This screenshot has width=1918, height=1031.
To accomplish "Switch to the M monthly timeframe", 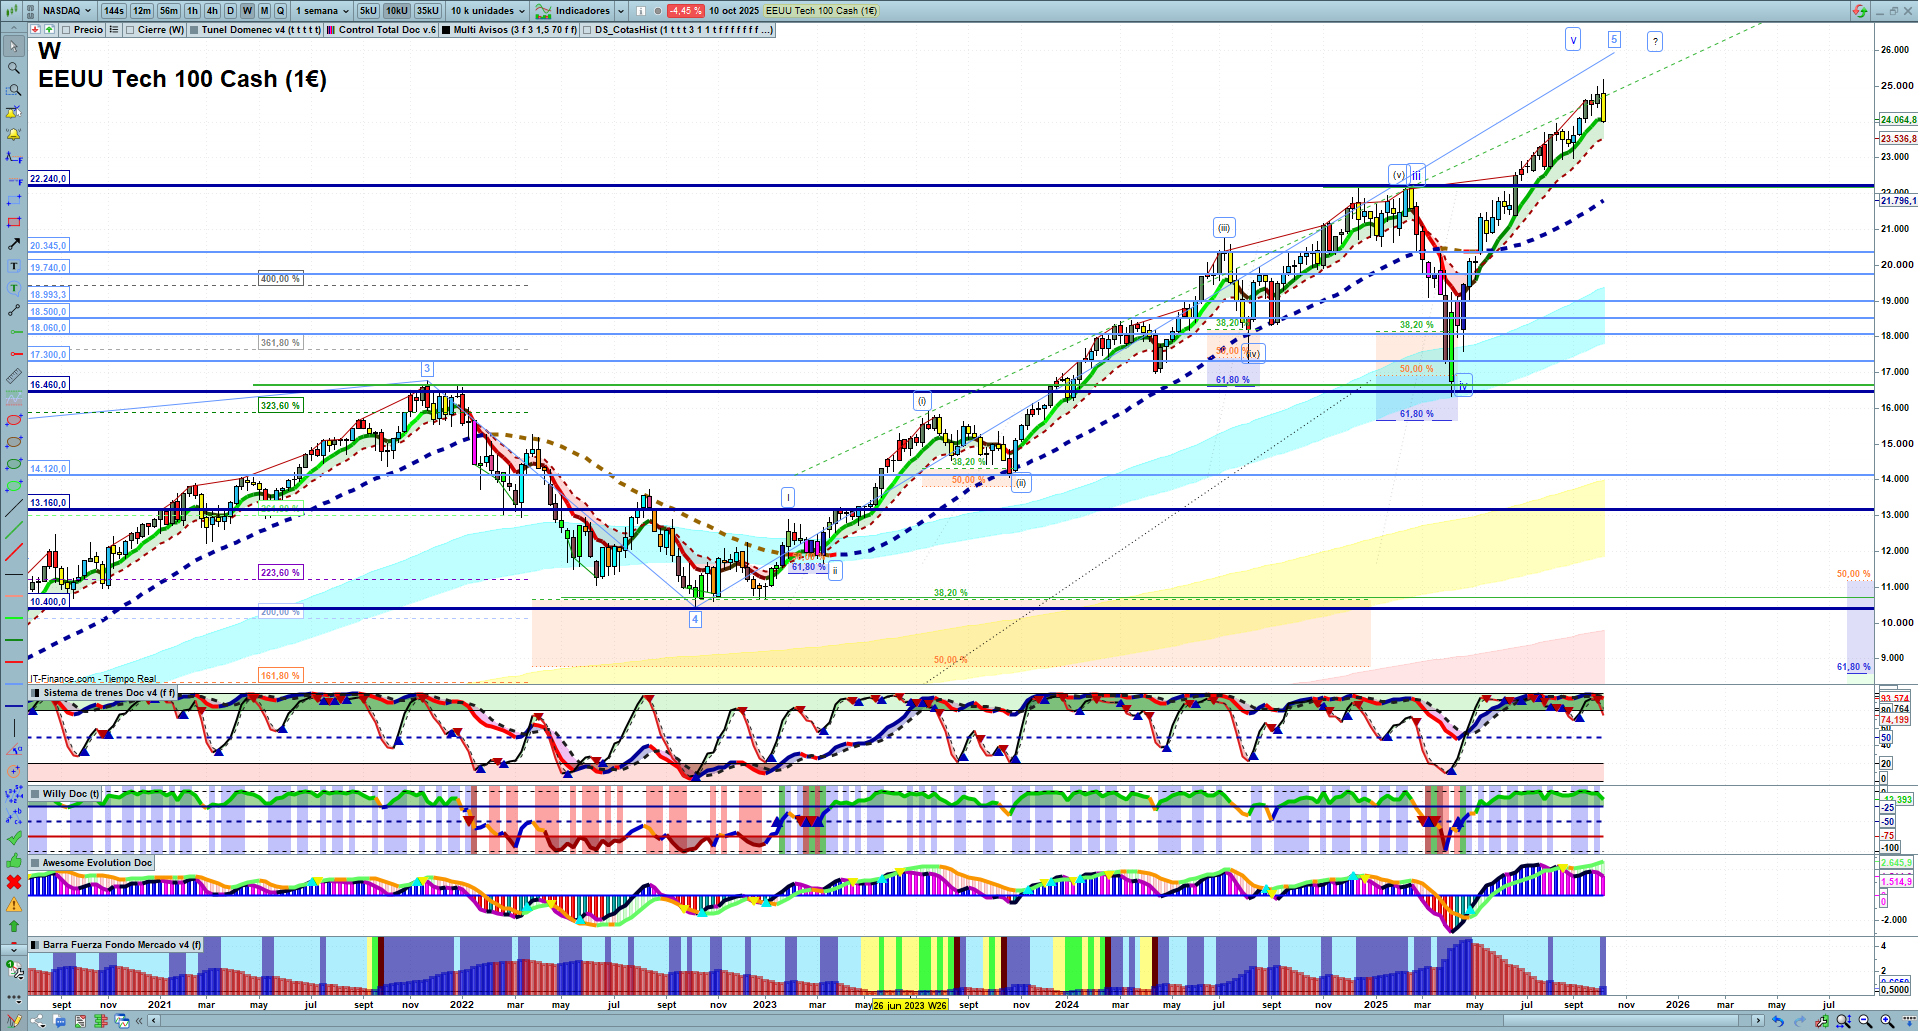I will (x=264, y=11).
